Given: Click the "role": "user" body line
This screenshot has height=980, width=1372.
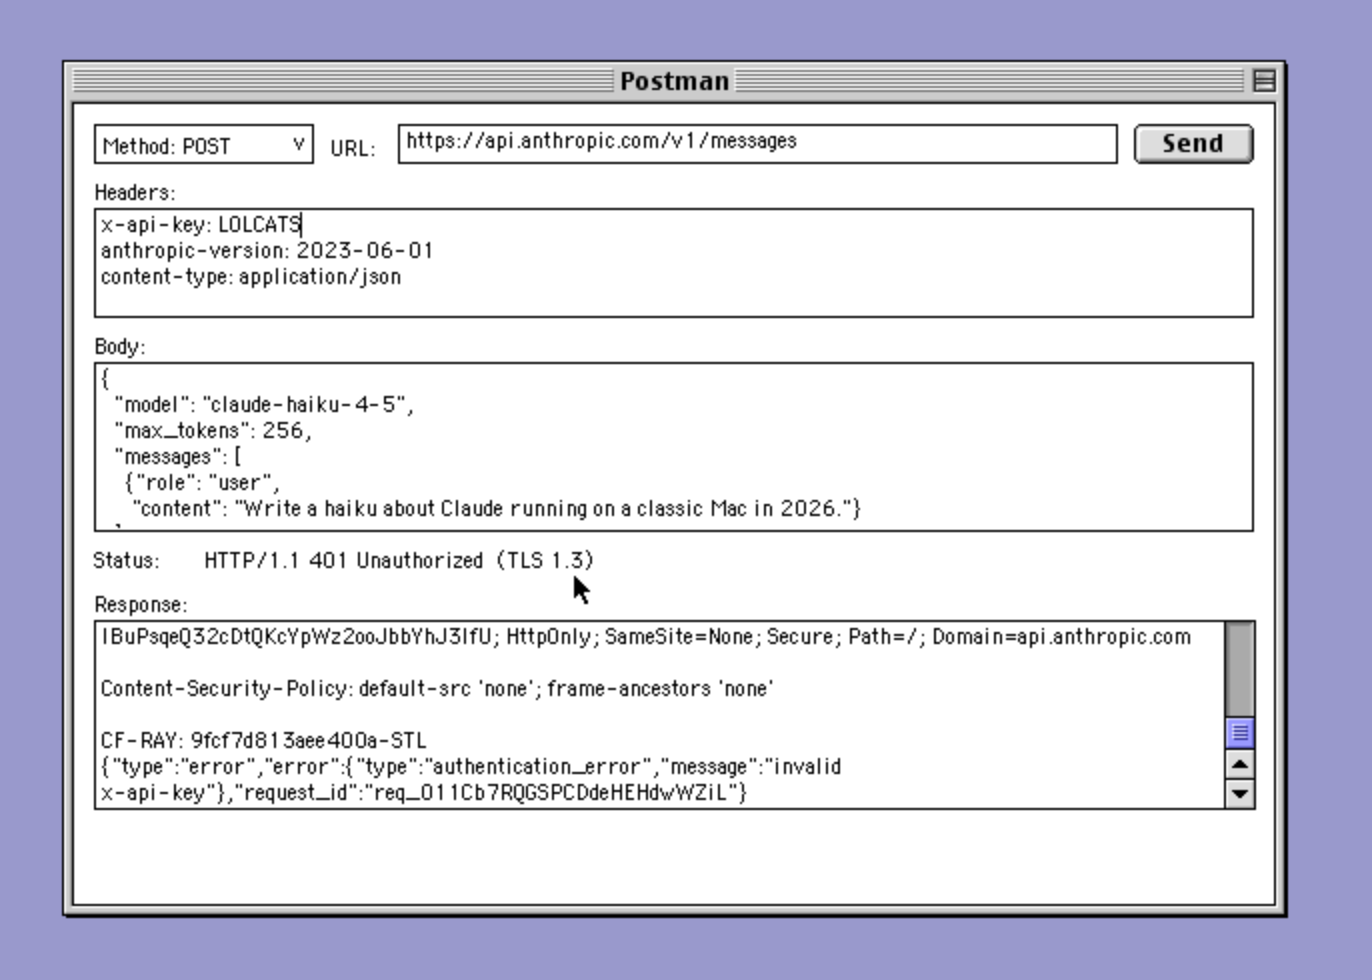Looking at the screenshot, I should (203, 483).
